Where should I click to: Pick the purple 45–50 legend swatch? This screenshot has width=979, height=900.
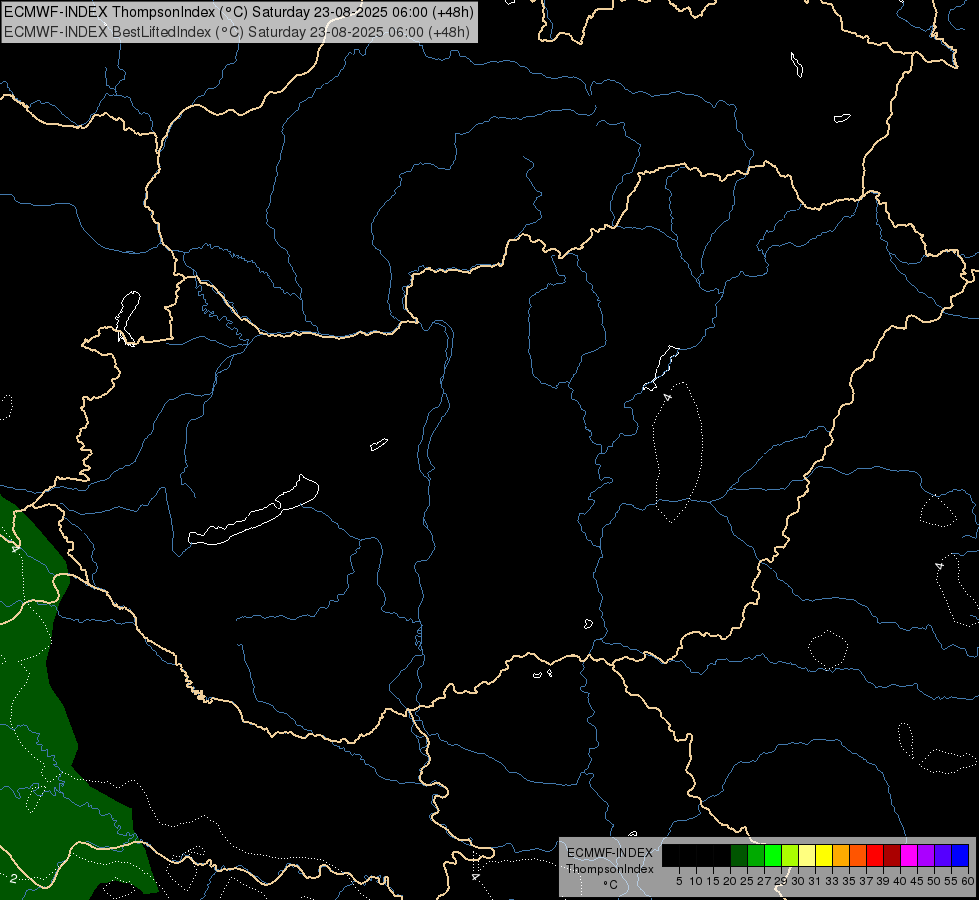[927, 855]
